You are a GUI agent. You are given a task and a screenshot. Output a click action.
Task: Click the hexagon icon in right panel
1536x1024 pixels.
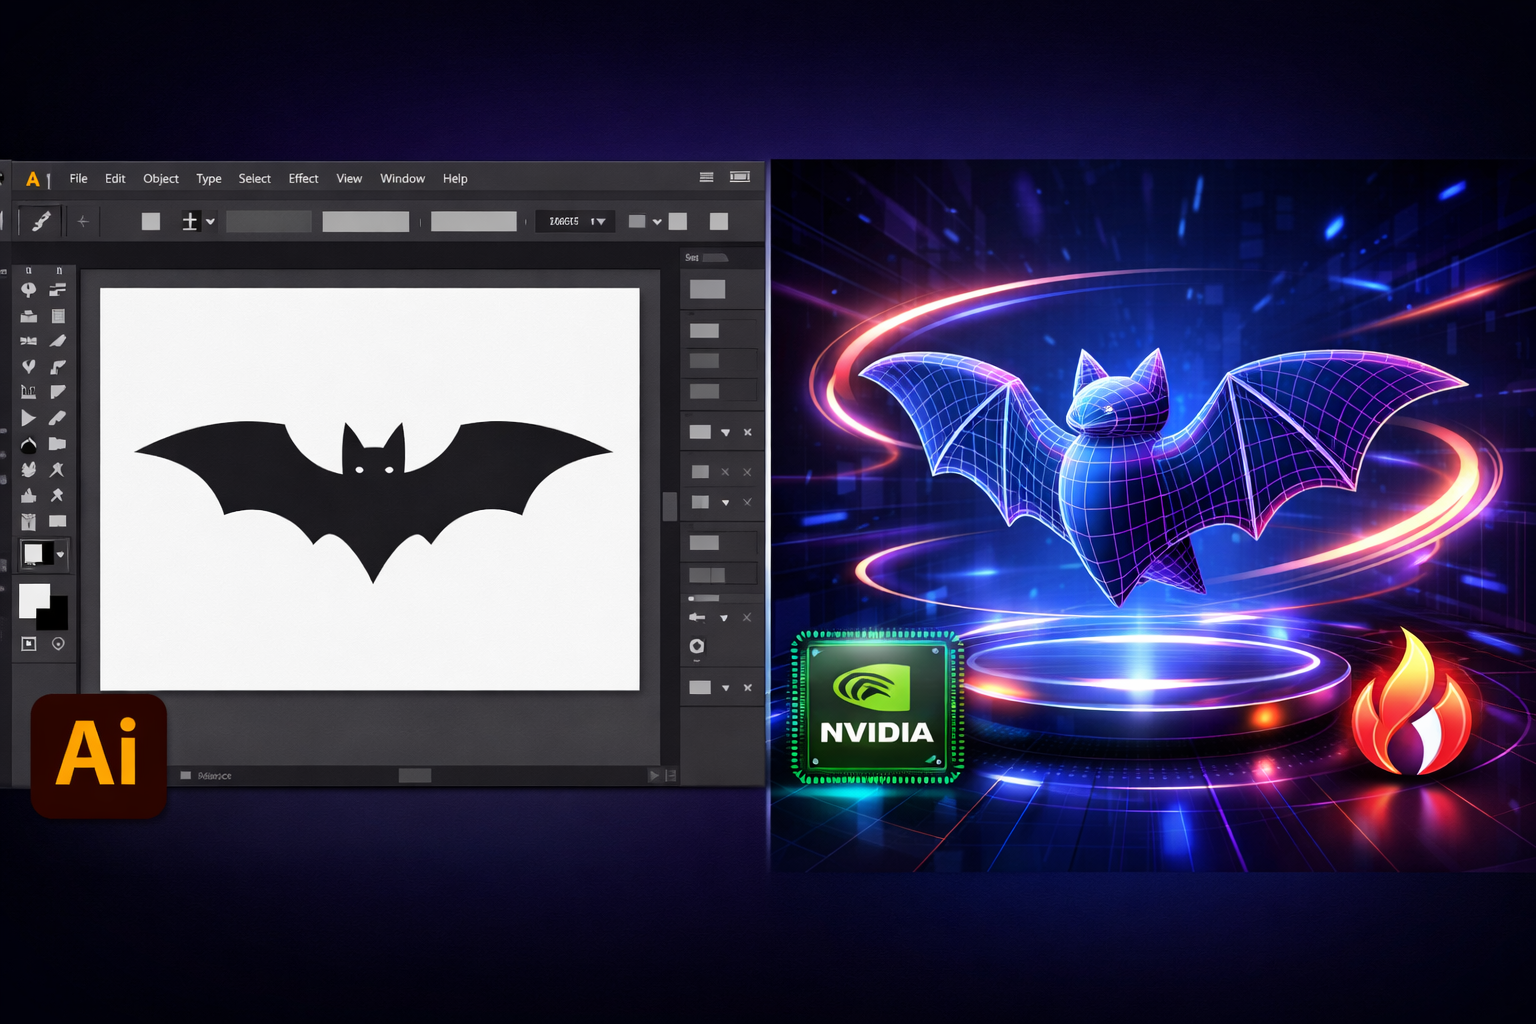coord(697,646)
